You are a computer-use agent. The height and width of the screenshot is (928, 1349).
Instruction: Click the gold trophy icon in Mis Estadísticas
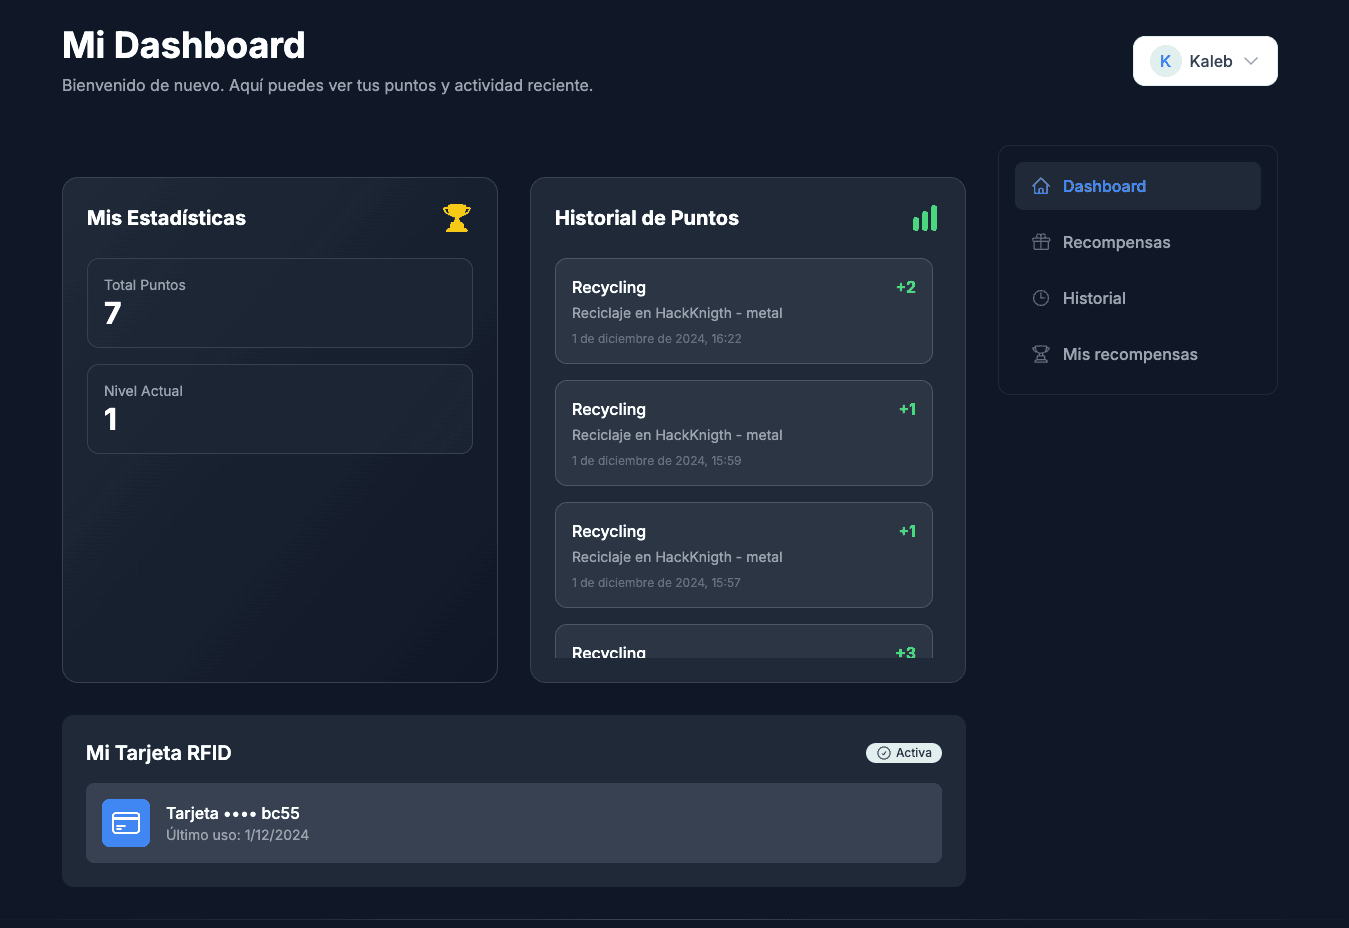tap(457, 218)
